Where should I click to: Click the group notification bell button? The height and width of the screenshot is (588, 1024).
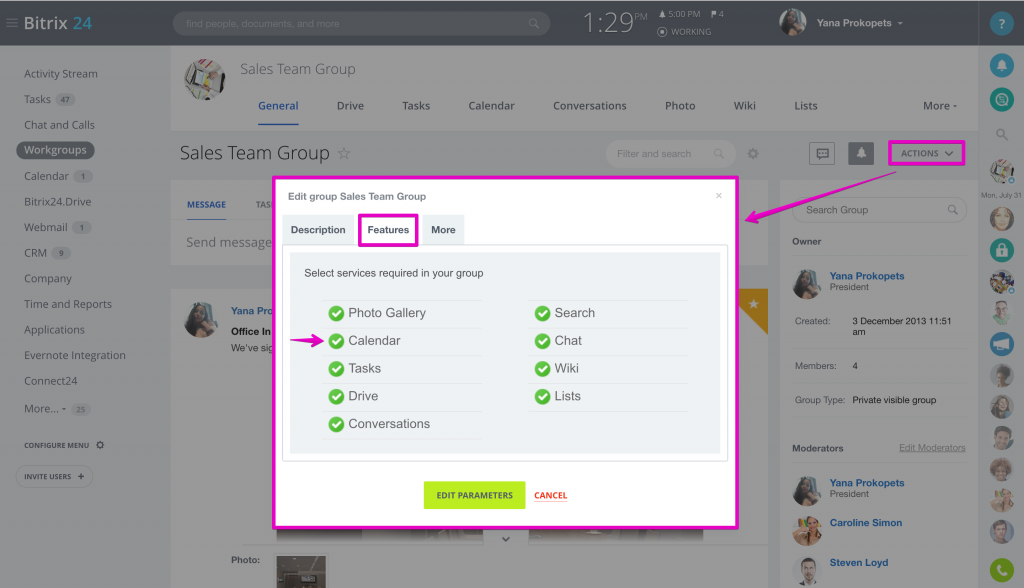(861, 154)
